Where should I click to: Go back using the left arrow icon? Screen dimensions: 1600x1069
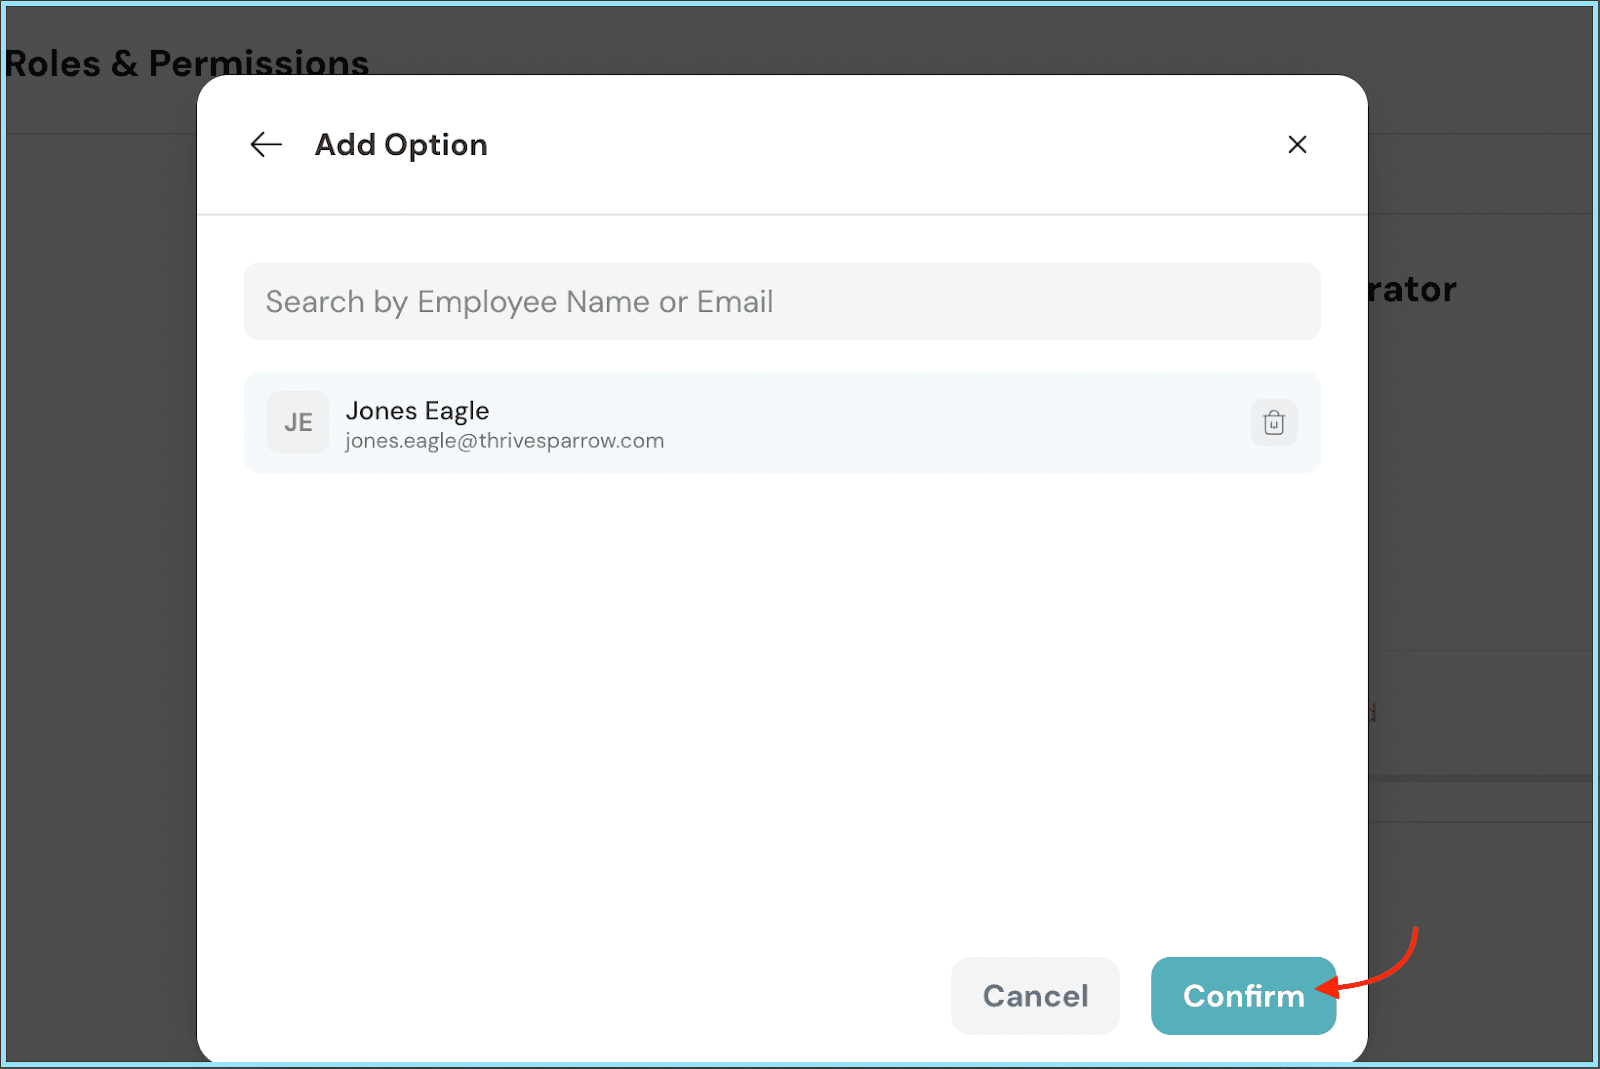(x=266, y=145)
